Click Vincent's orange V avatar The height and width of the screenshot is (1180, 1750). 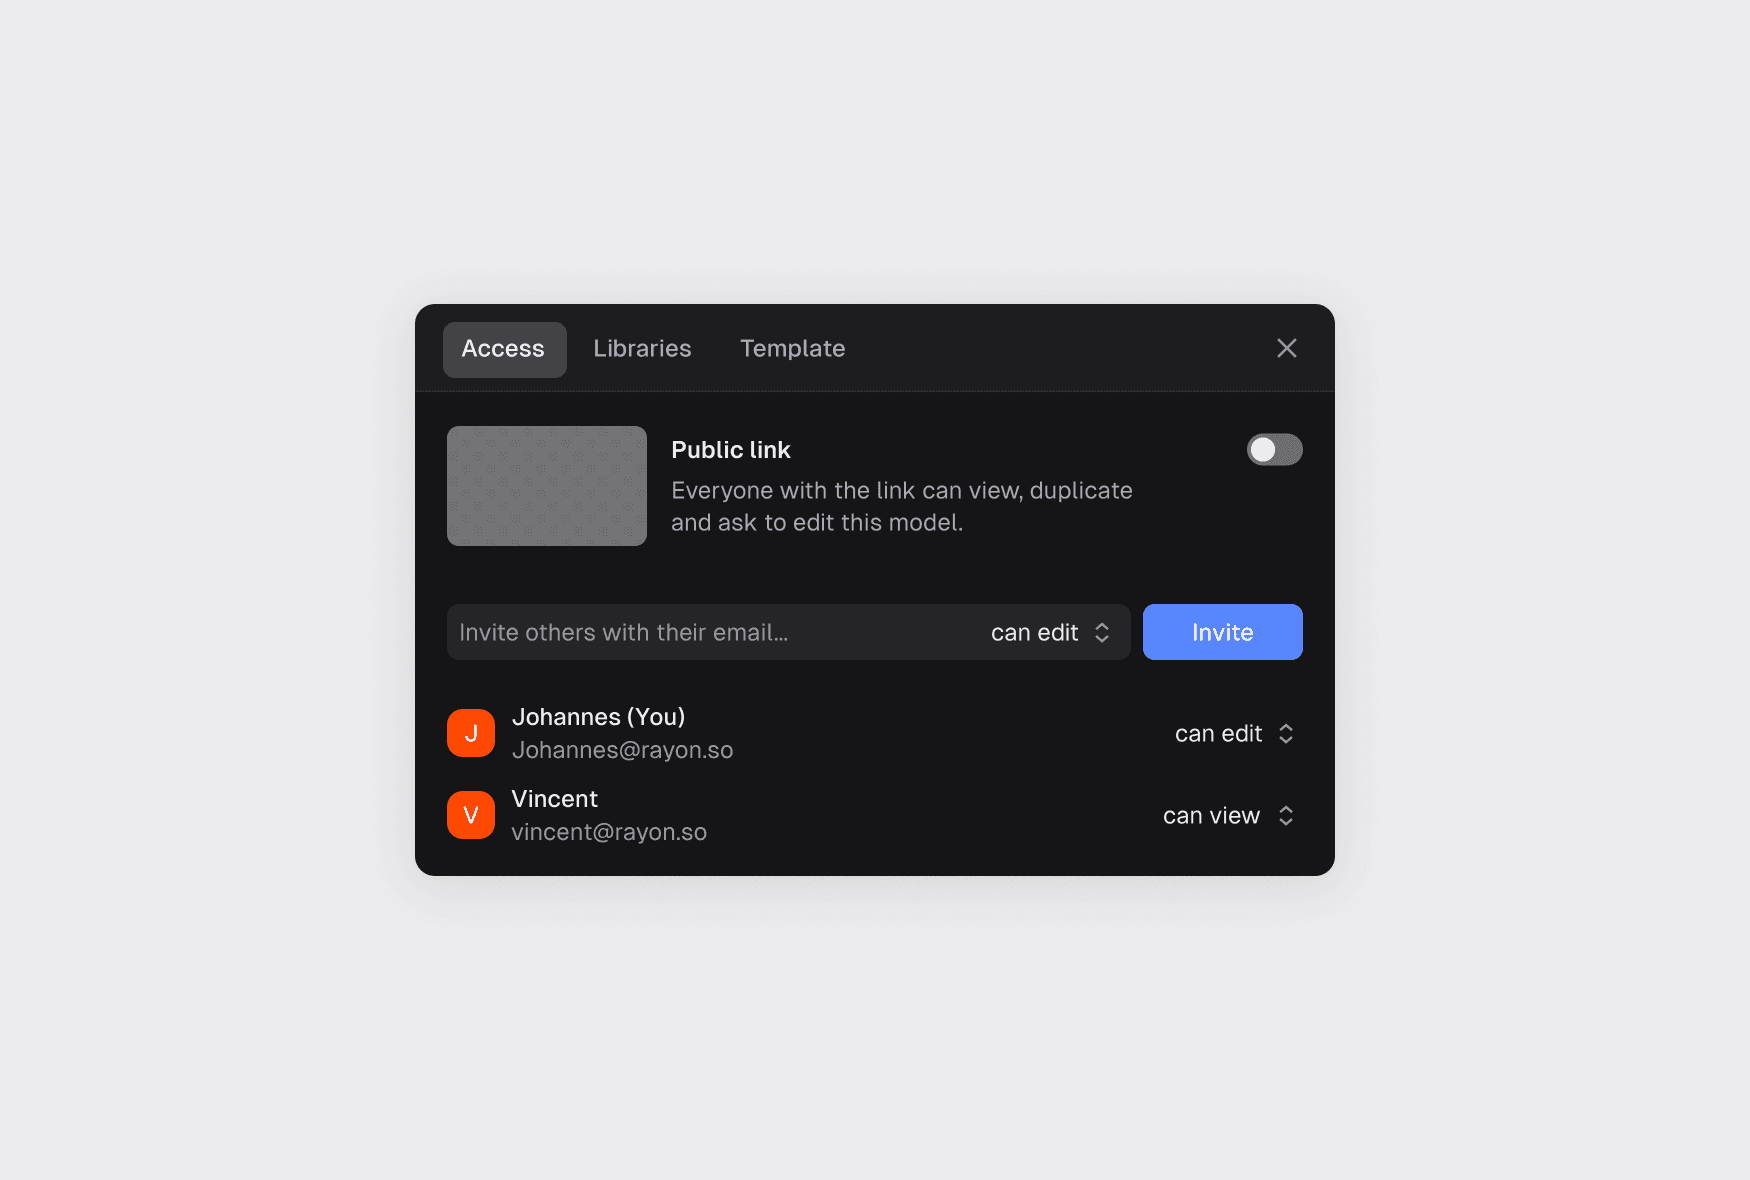471,815
